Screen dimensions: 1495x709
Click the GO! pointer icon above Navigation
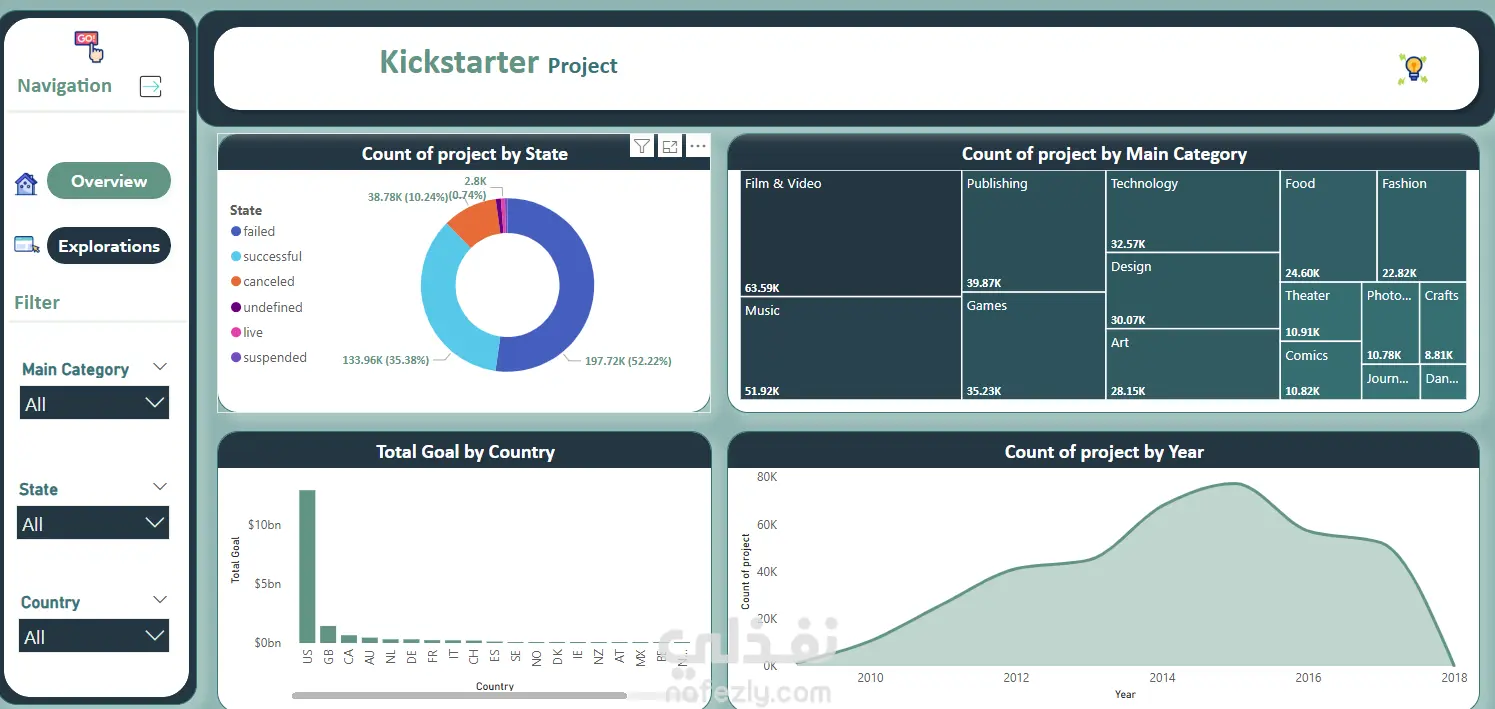[x=88, y=45]
